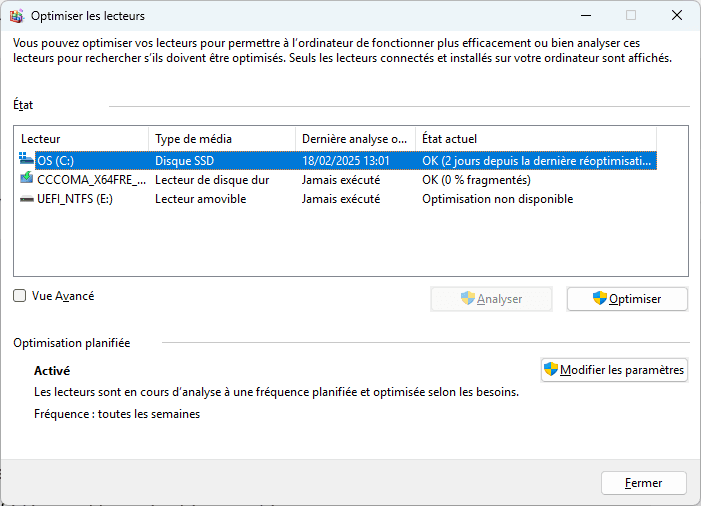Click the Analyser button

[491, 299]
